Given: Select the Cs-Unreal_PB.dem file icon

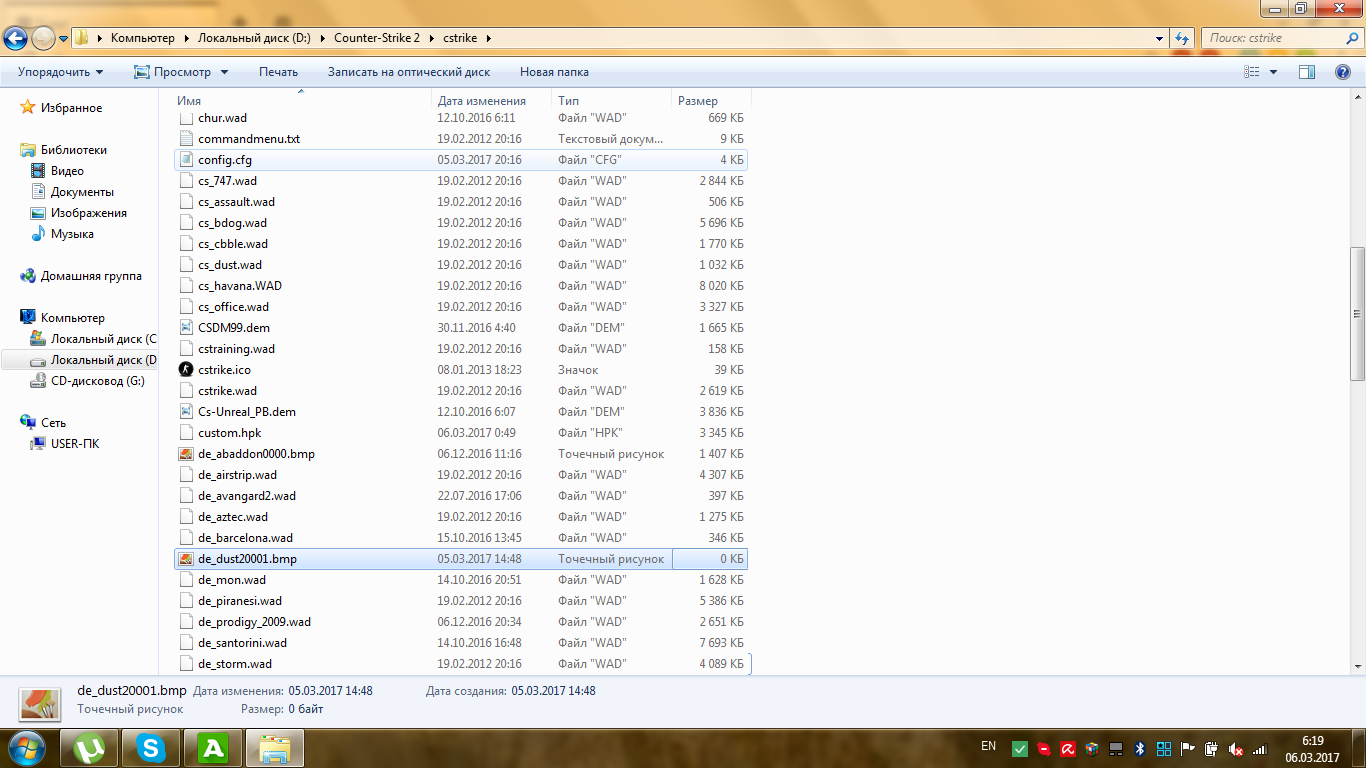Looking at the screenshot, I should coord(185,412).
